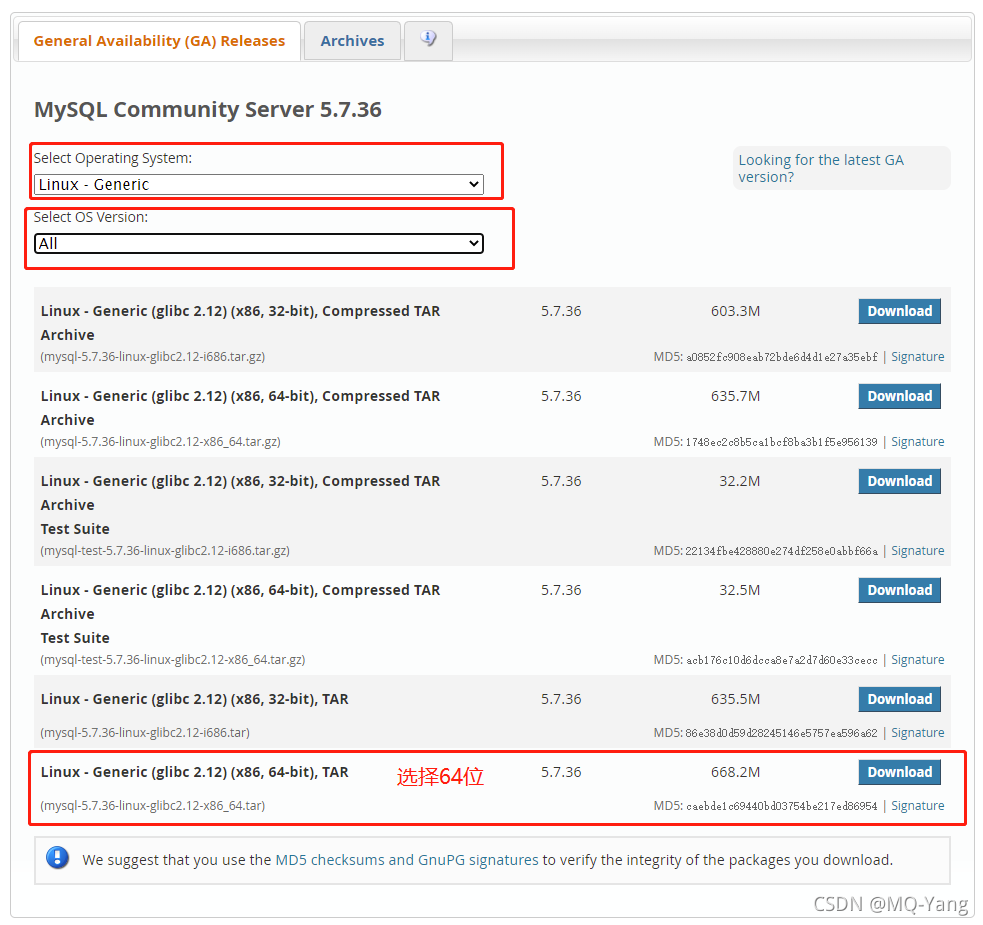Open Signature for the i686.tar.gz file
Viewport: 983px width, 925px height.
click(917, 356)
